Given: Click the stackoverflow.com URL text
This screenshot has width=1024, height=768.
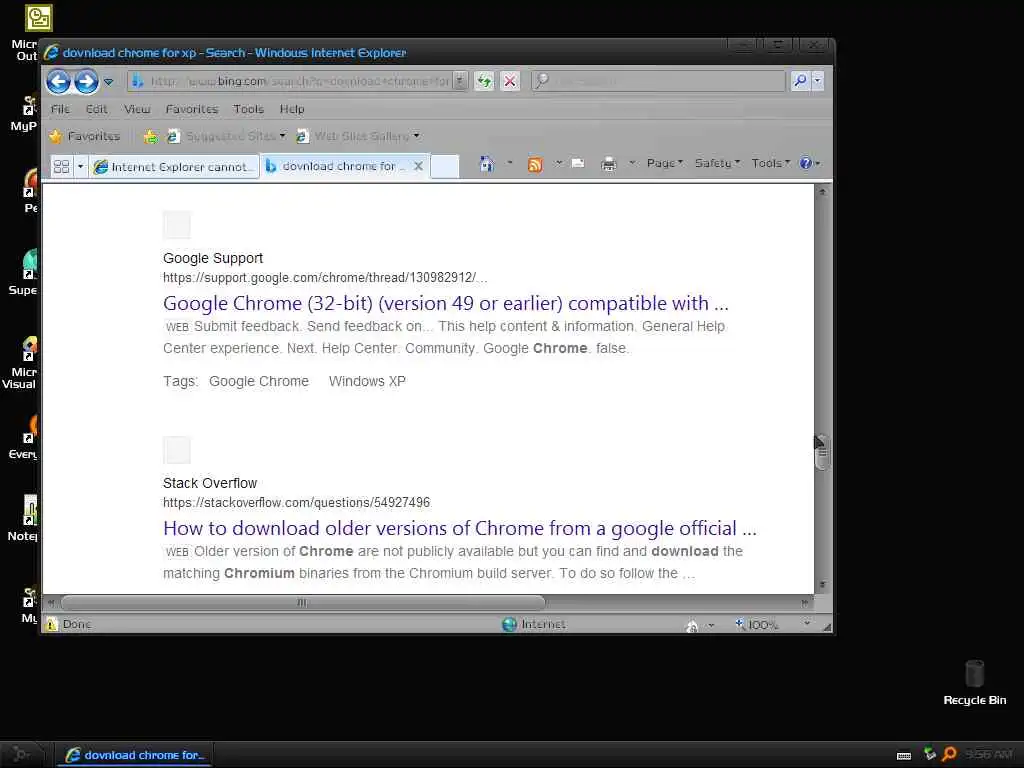Looking at the screenshot, I should coord(296,502).
